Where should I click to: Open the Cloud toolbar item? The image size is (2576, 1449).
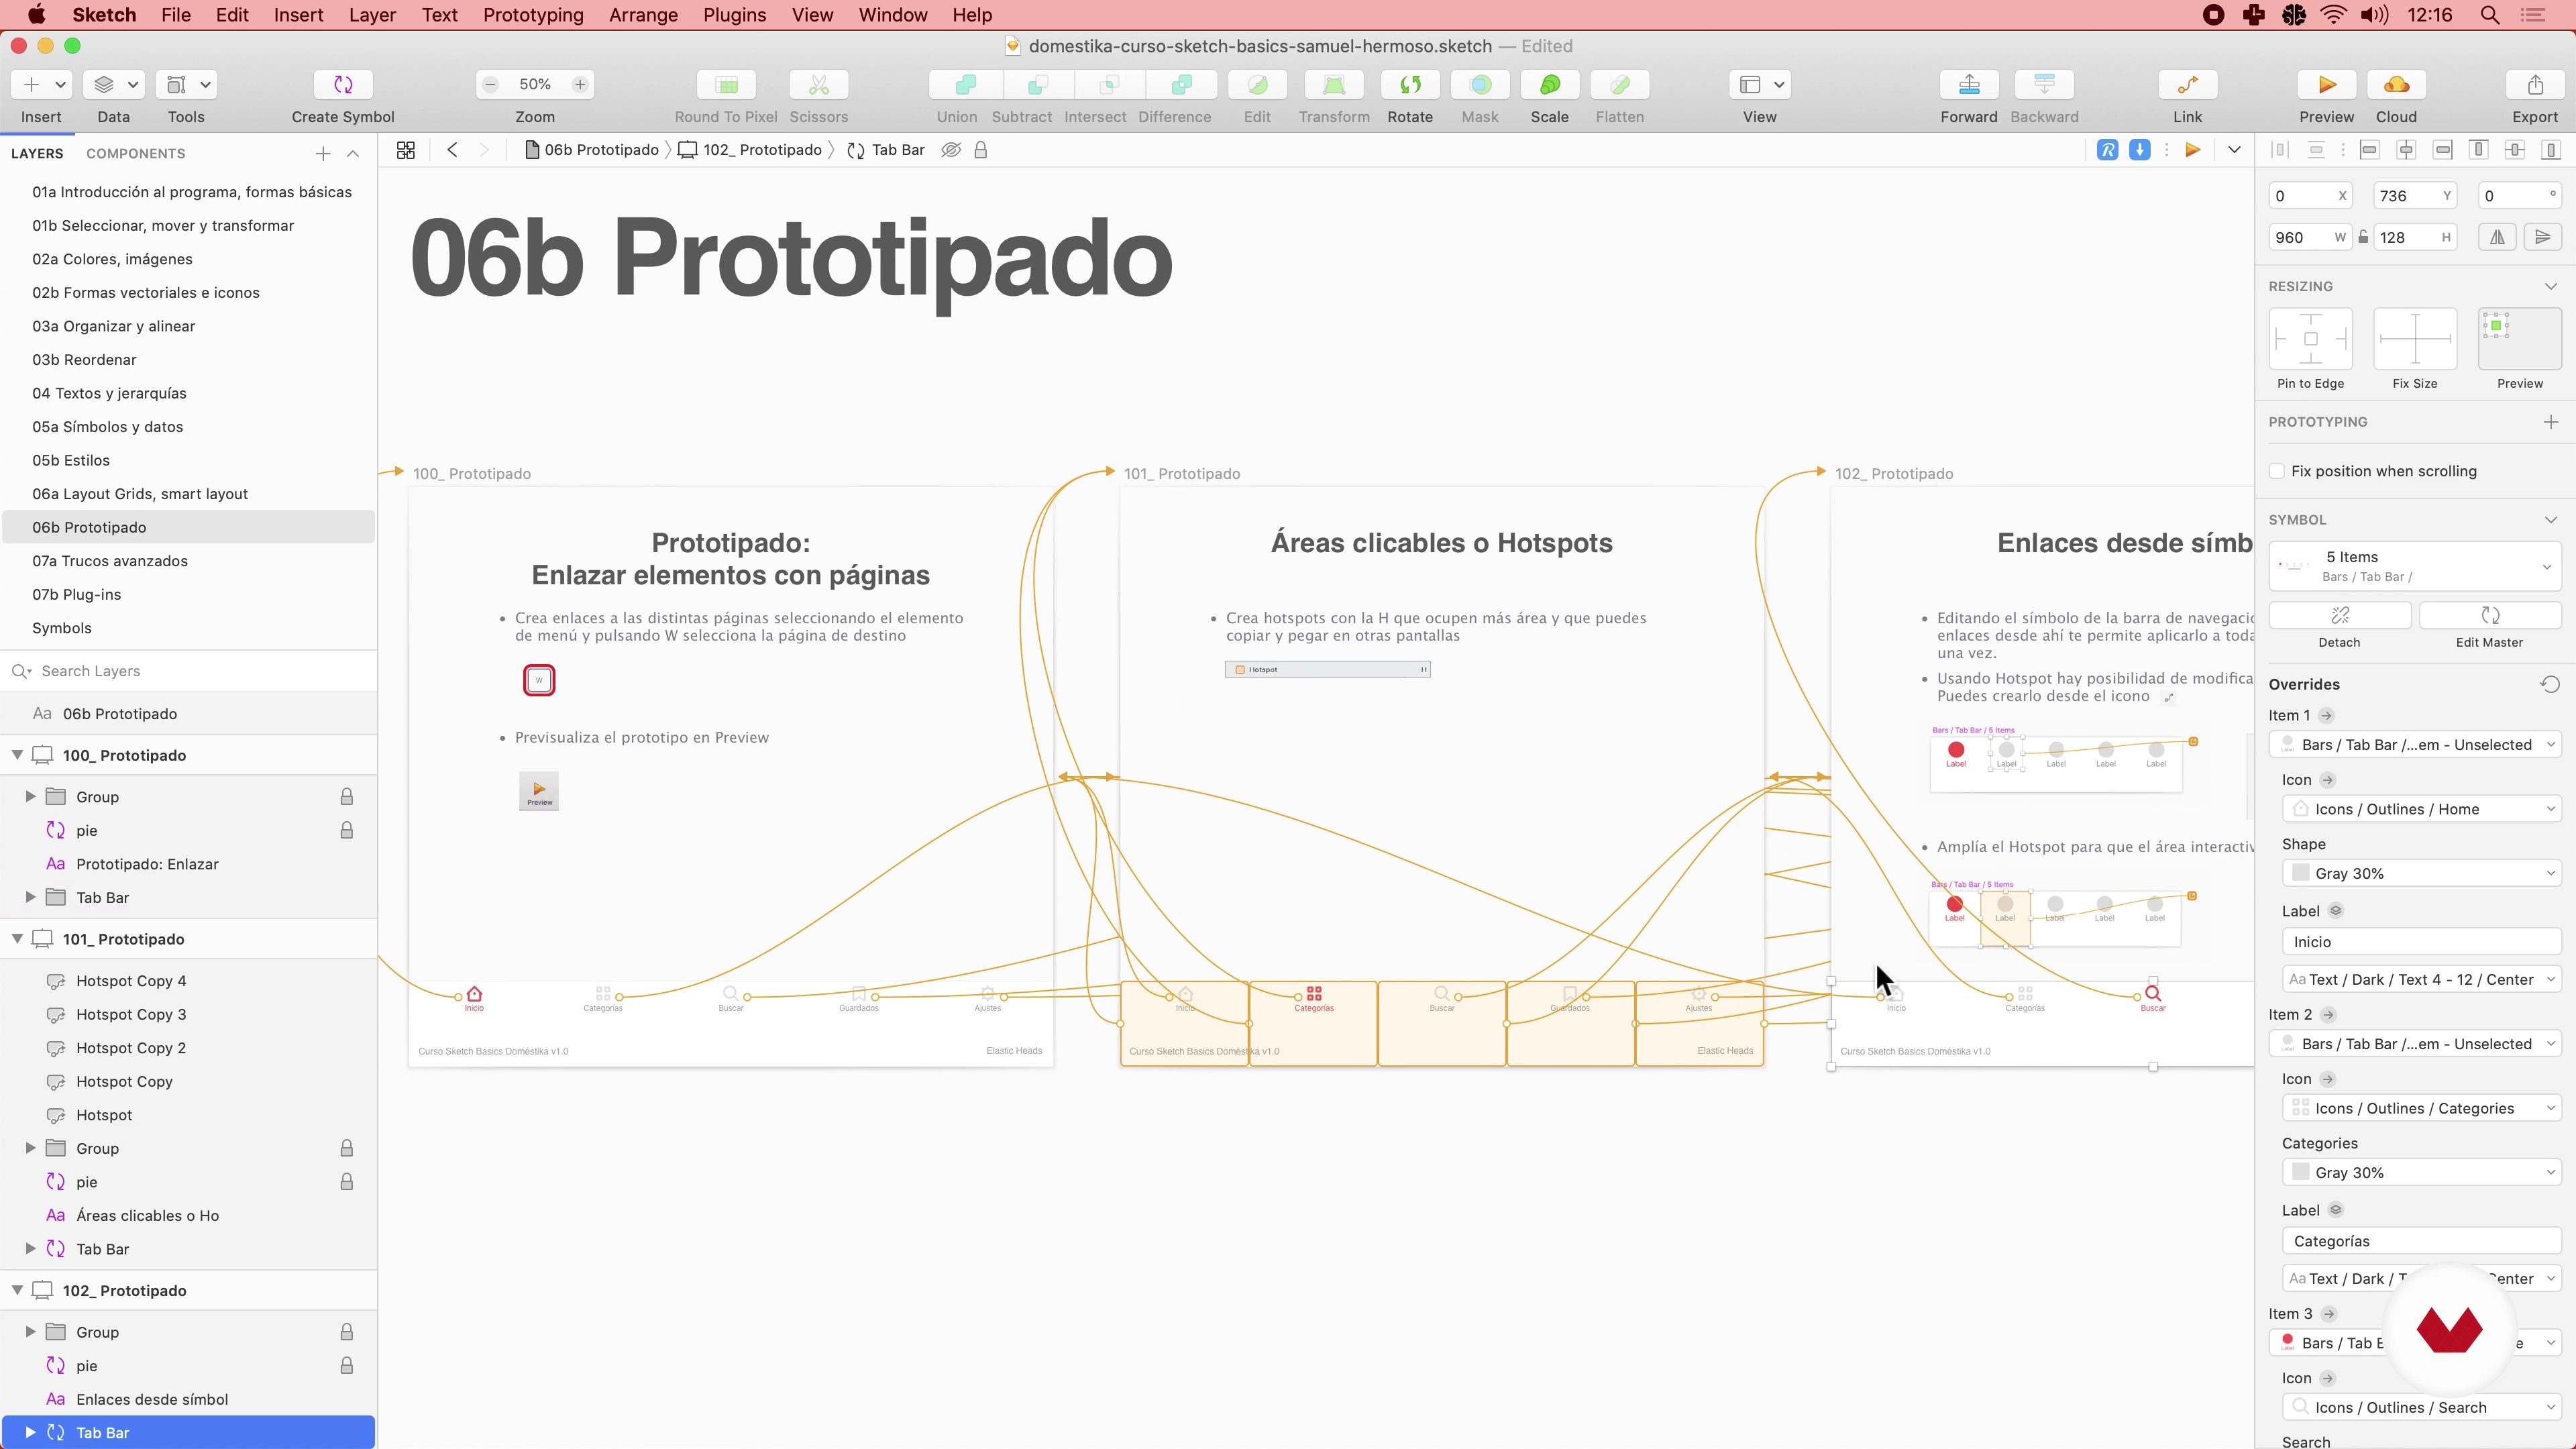pyautogui.click(x=2396, y=85)
